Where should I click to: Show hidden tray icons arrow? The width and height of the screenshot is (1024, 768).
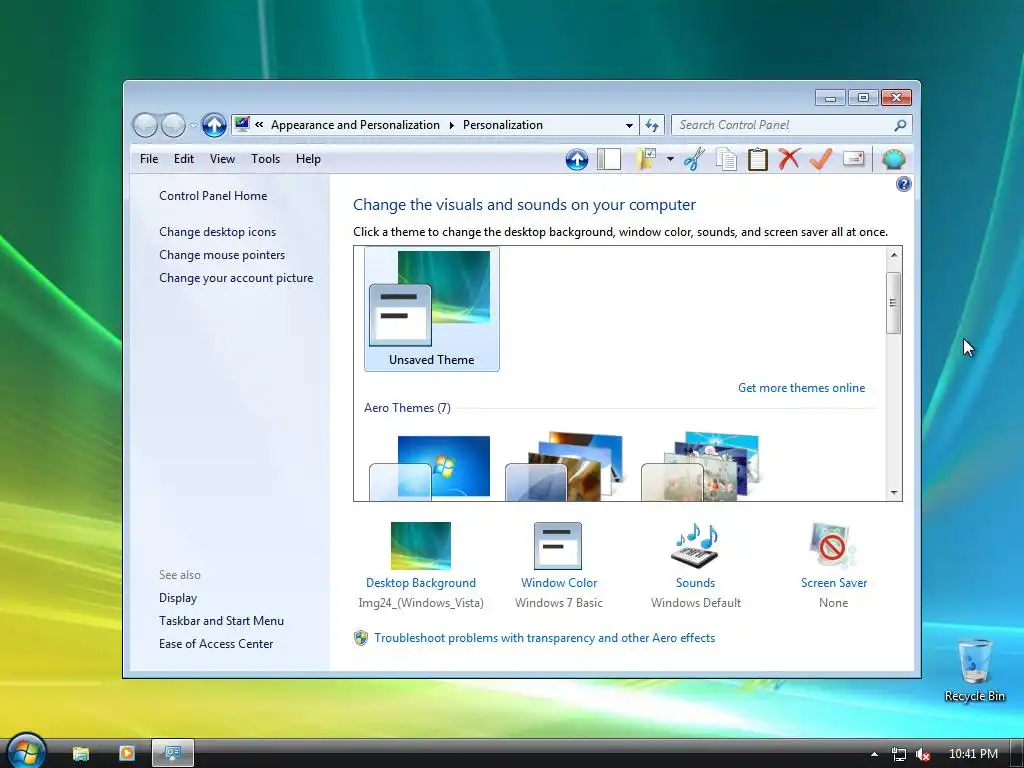874,754
